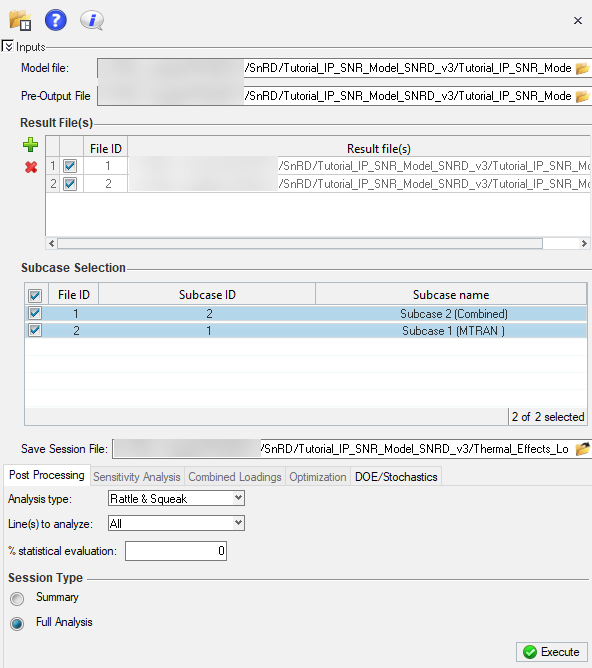Click the result file path in row 1

coord(359,166)
